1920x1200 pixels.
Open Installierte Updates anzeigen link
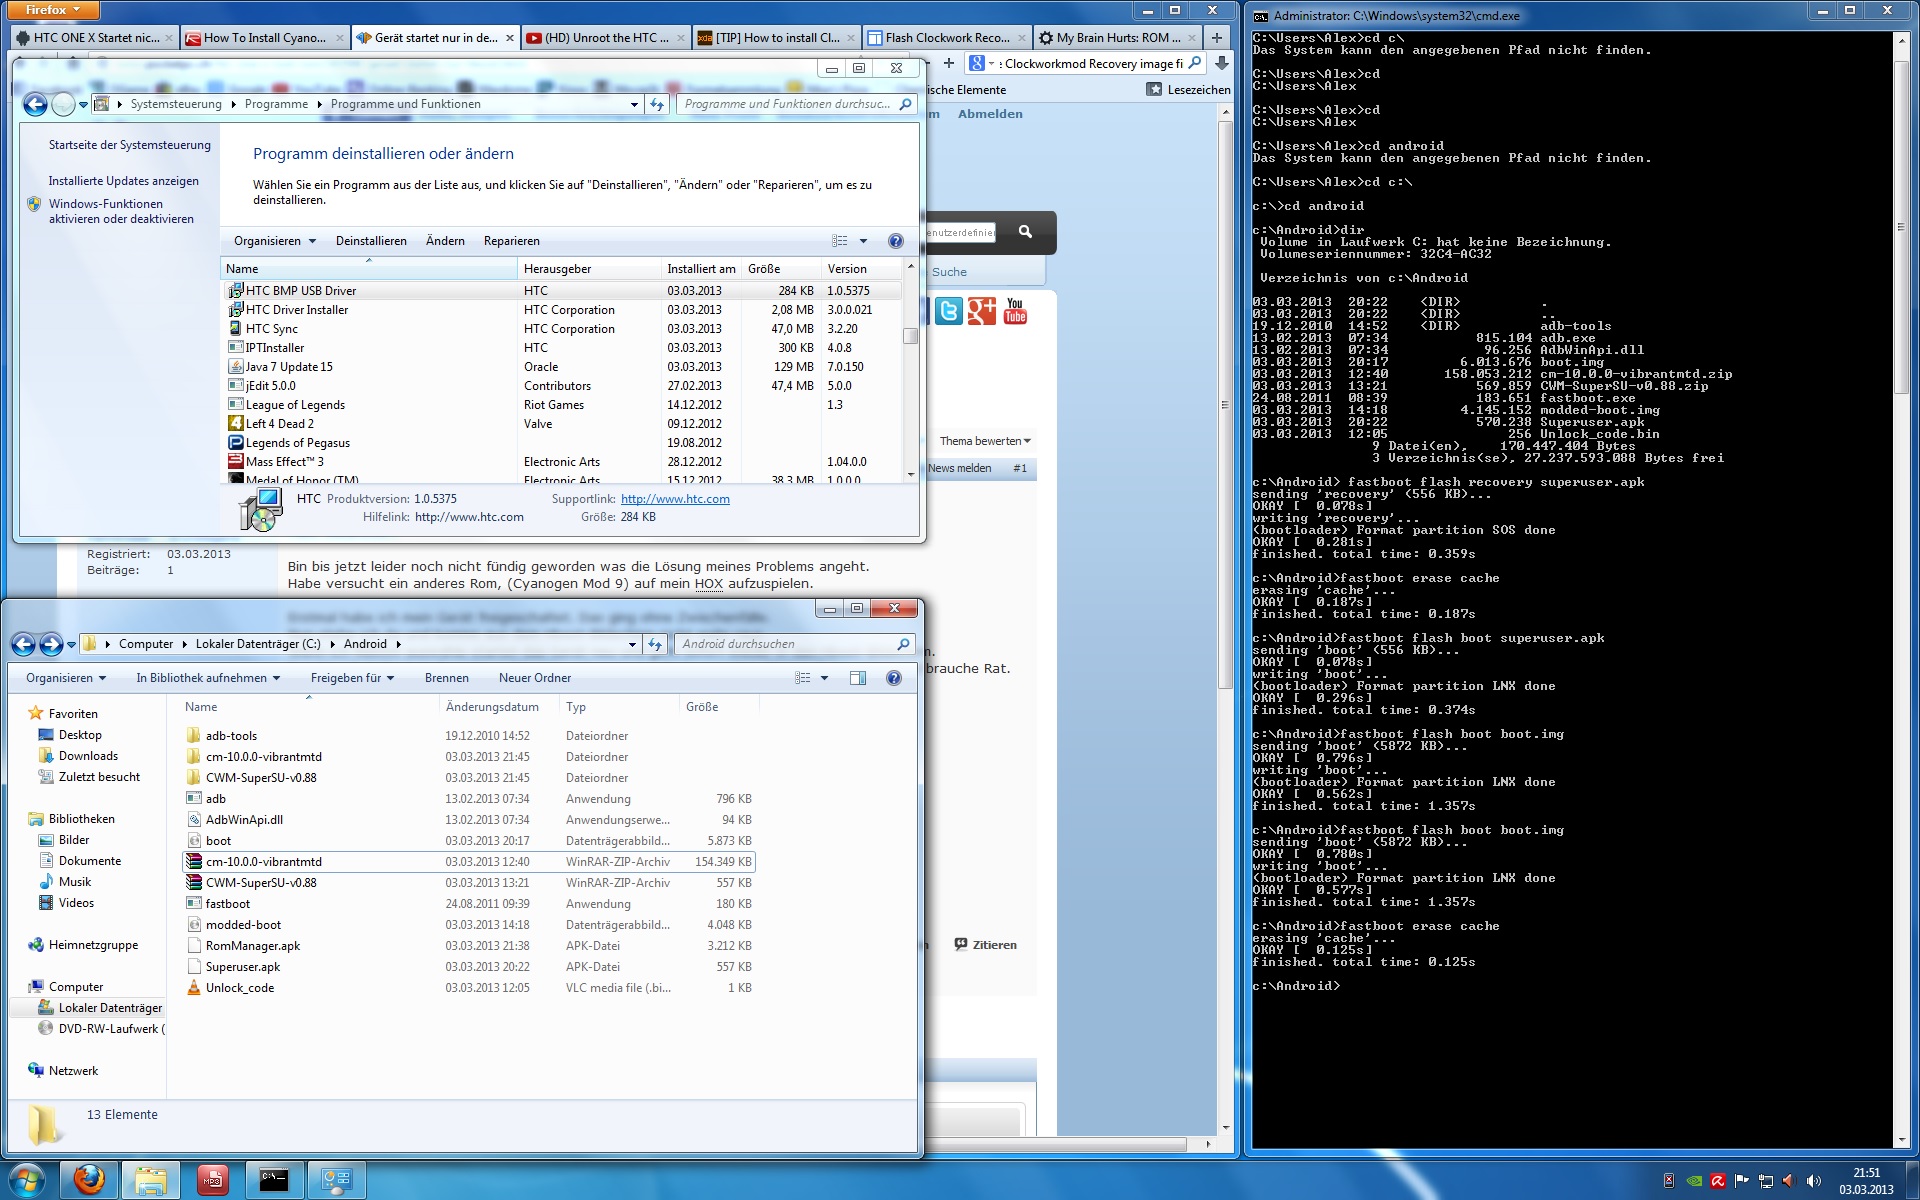123,181
